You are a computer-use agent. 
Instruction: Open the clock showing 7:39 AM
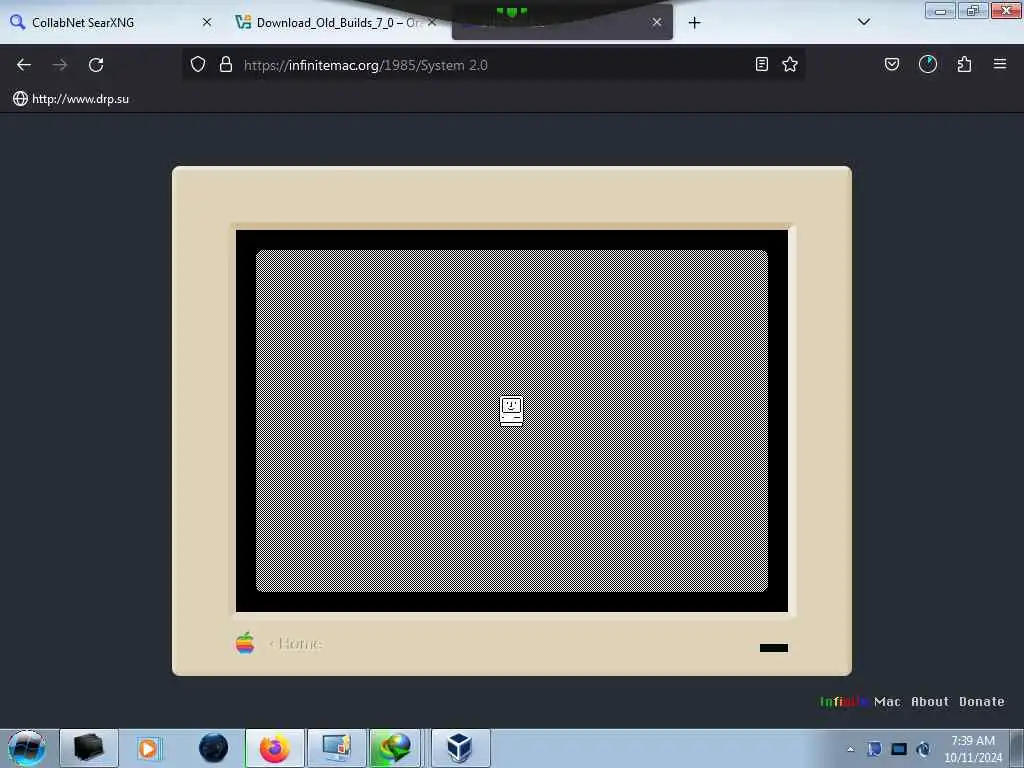(x=973, y=749)
